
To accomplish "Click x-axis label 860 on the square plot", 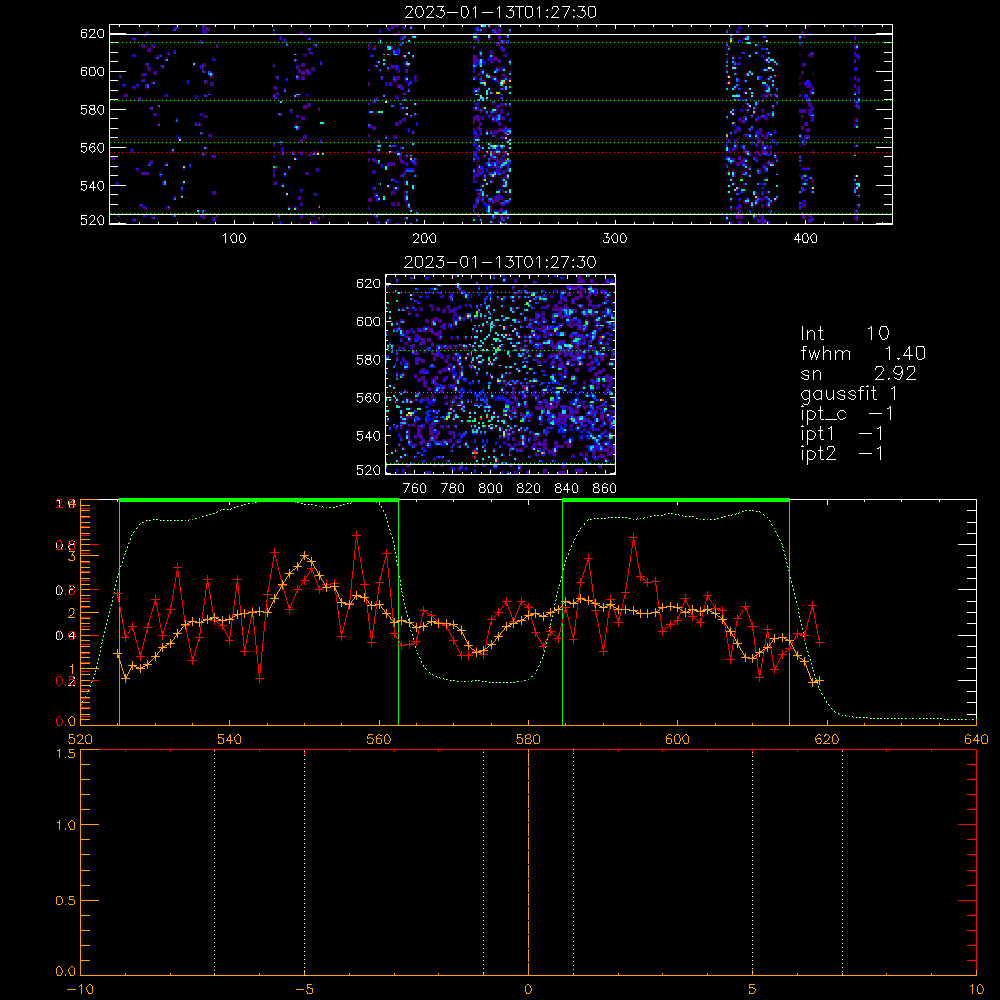I will (605, 489).
